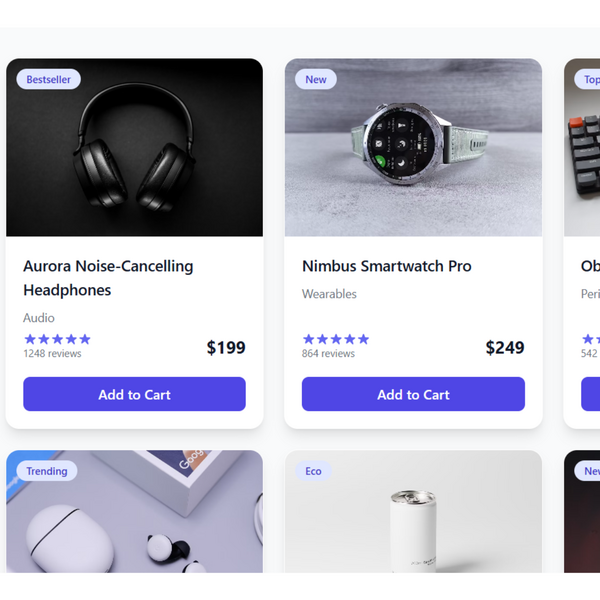View the 864 reviews for smartwatch
This screenshot has width=600, height=600.
click(x=328, y=353)
